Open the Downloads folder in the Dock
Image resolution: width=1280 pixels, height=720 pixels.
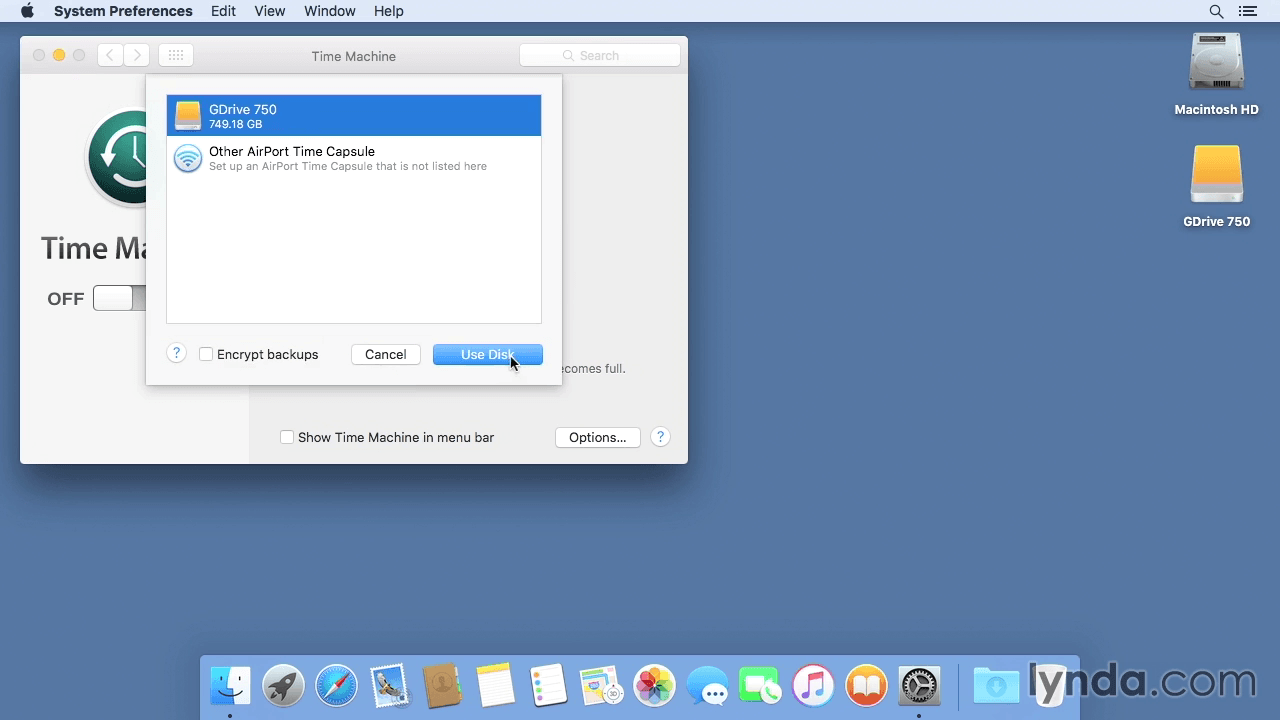[x=996, y=686]
